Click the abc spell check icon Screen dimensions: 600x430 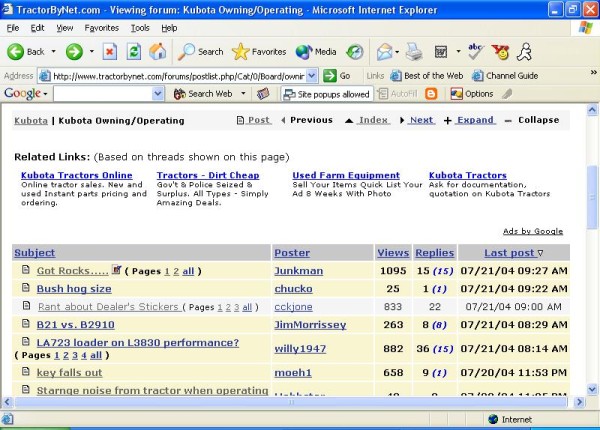point(476,52)
